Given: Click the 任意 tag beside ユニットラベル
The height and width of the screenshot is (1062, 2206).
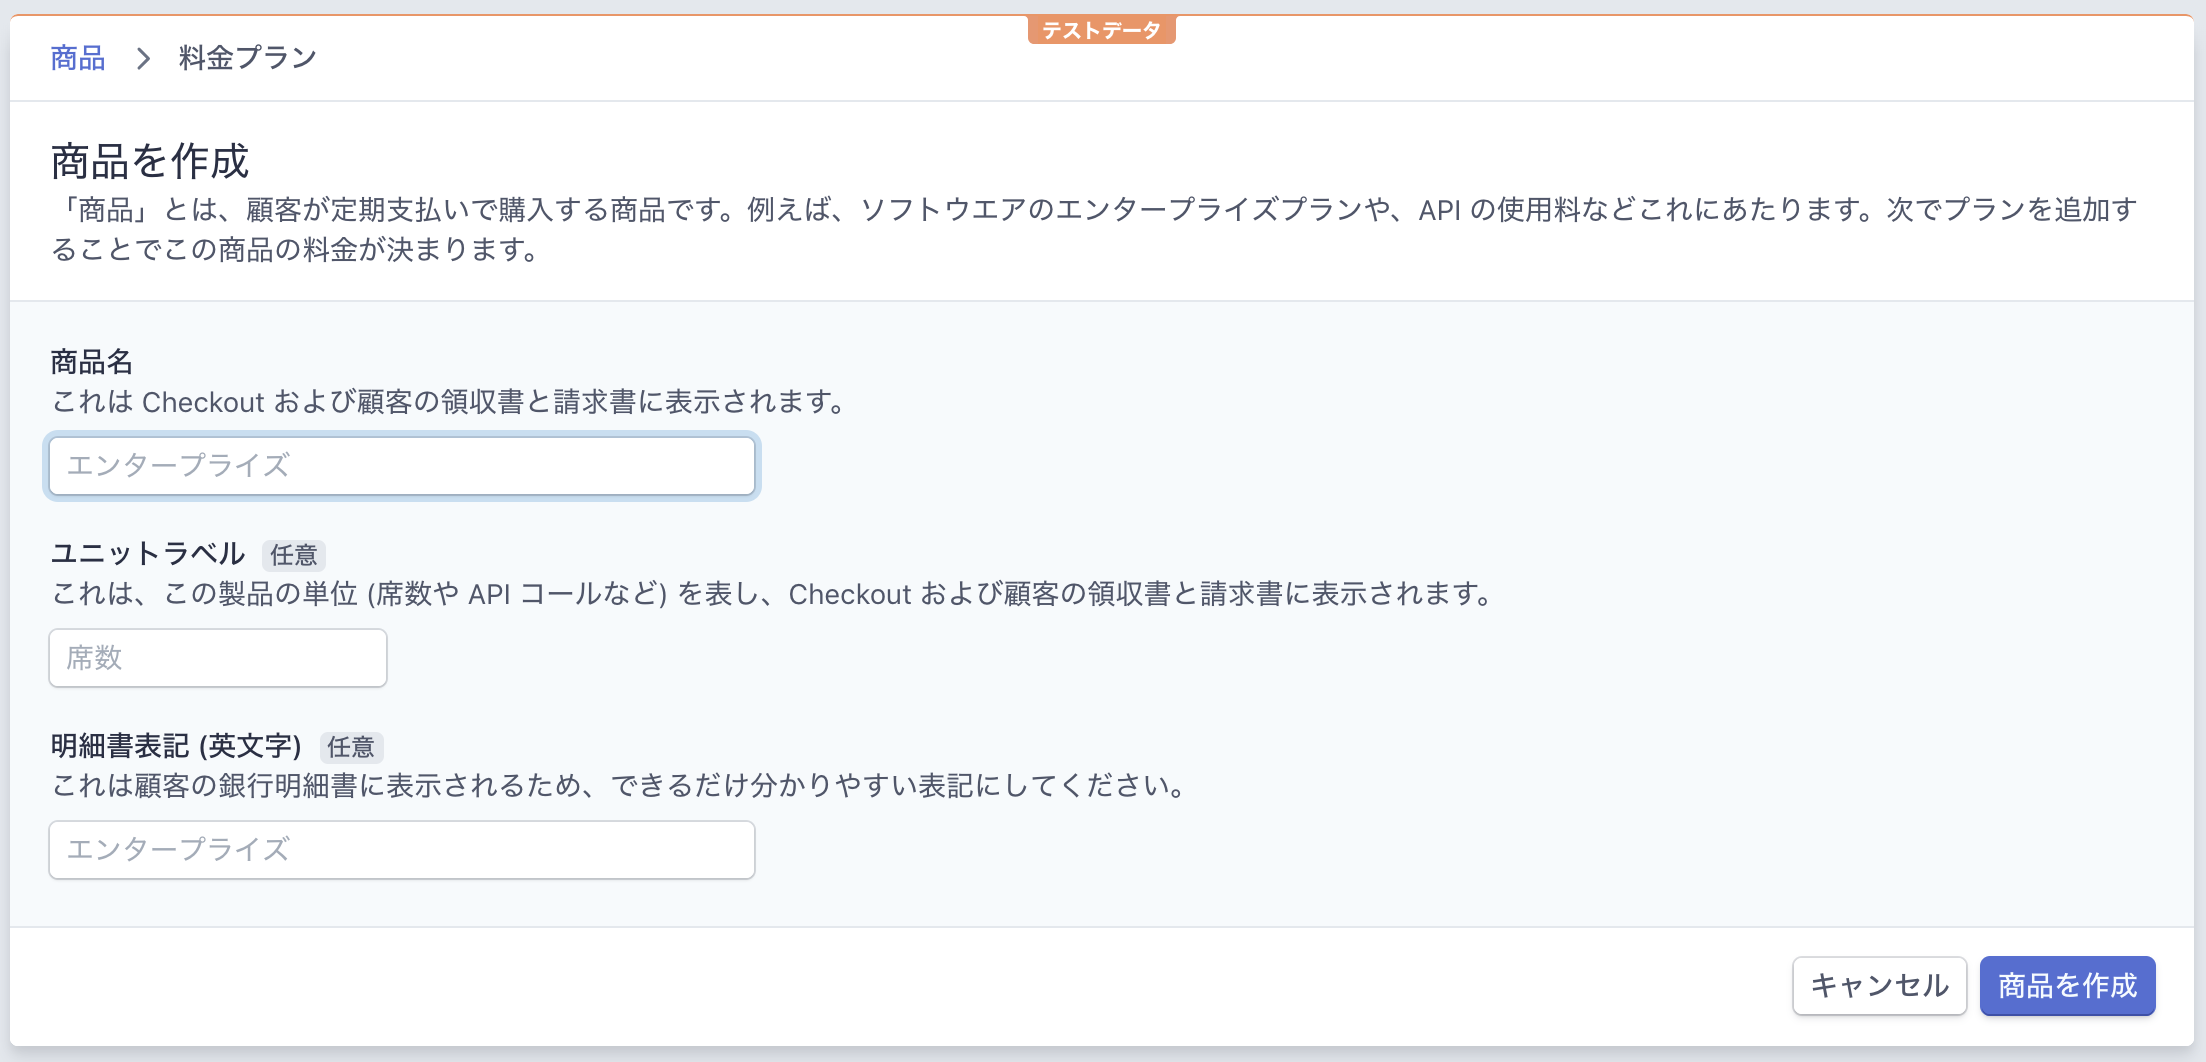Looking at the screenshot, I should (x=295, y=555).
